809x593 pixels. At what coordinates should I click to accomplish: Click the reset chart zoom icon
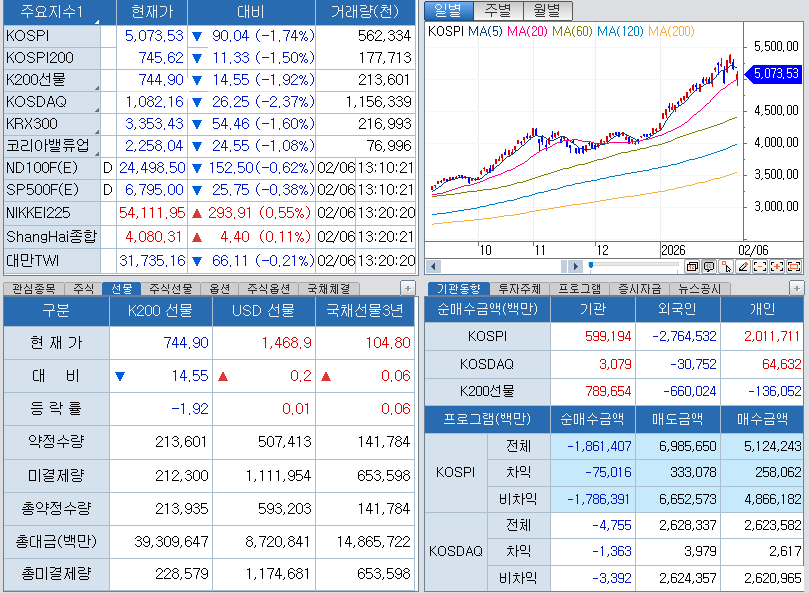(x=794, y=266)
